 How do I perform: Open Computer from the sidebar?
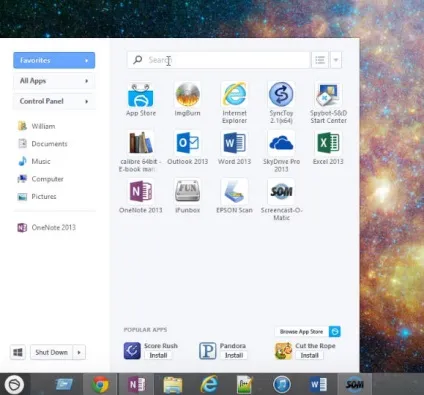click(x=41, y=179)
